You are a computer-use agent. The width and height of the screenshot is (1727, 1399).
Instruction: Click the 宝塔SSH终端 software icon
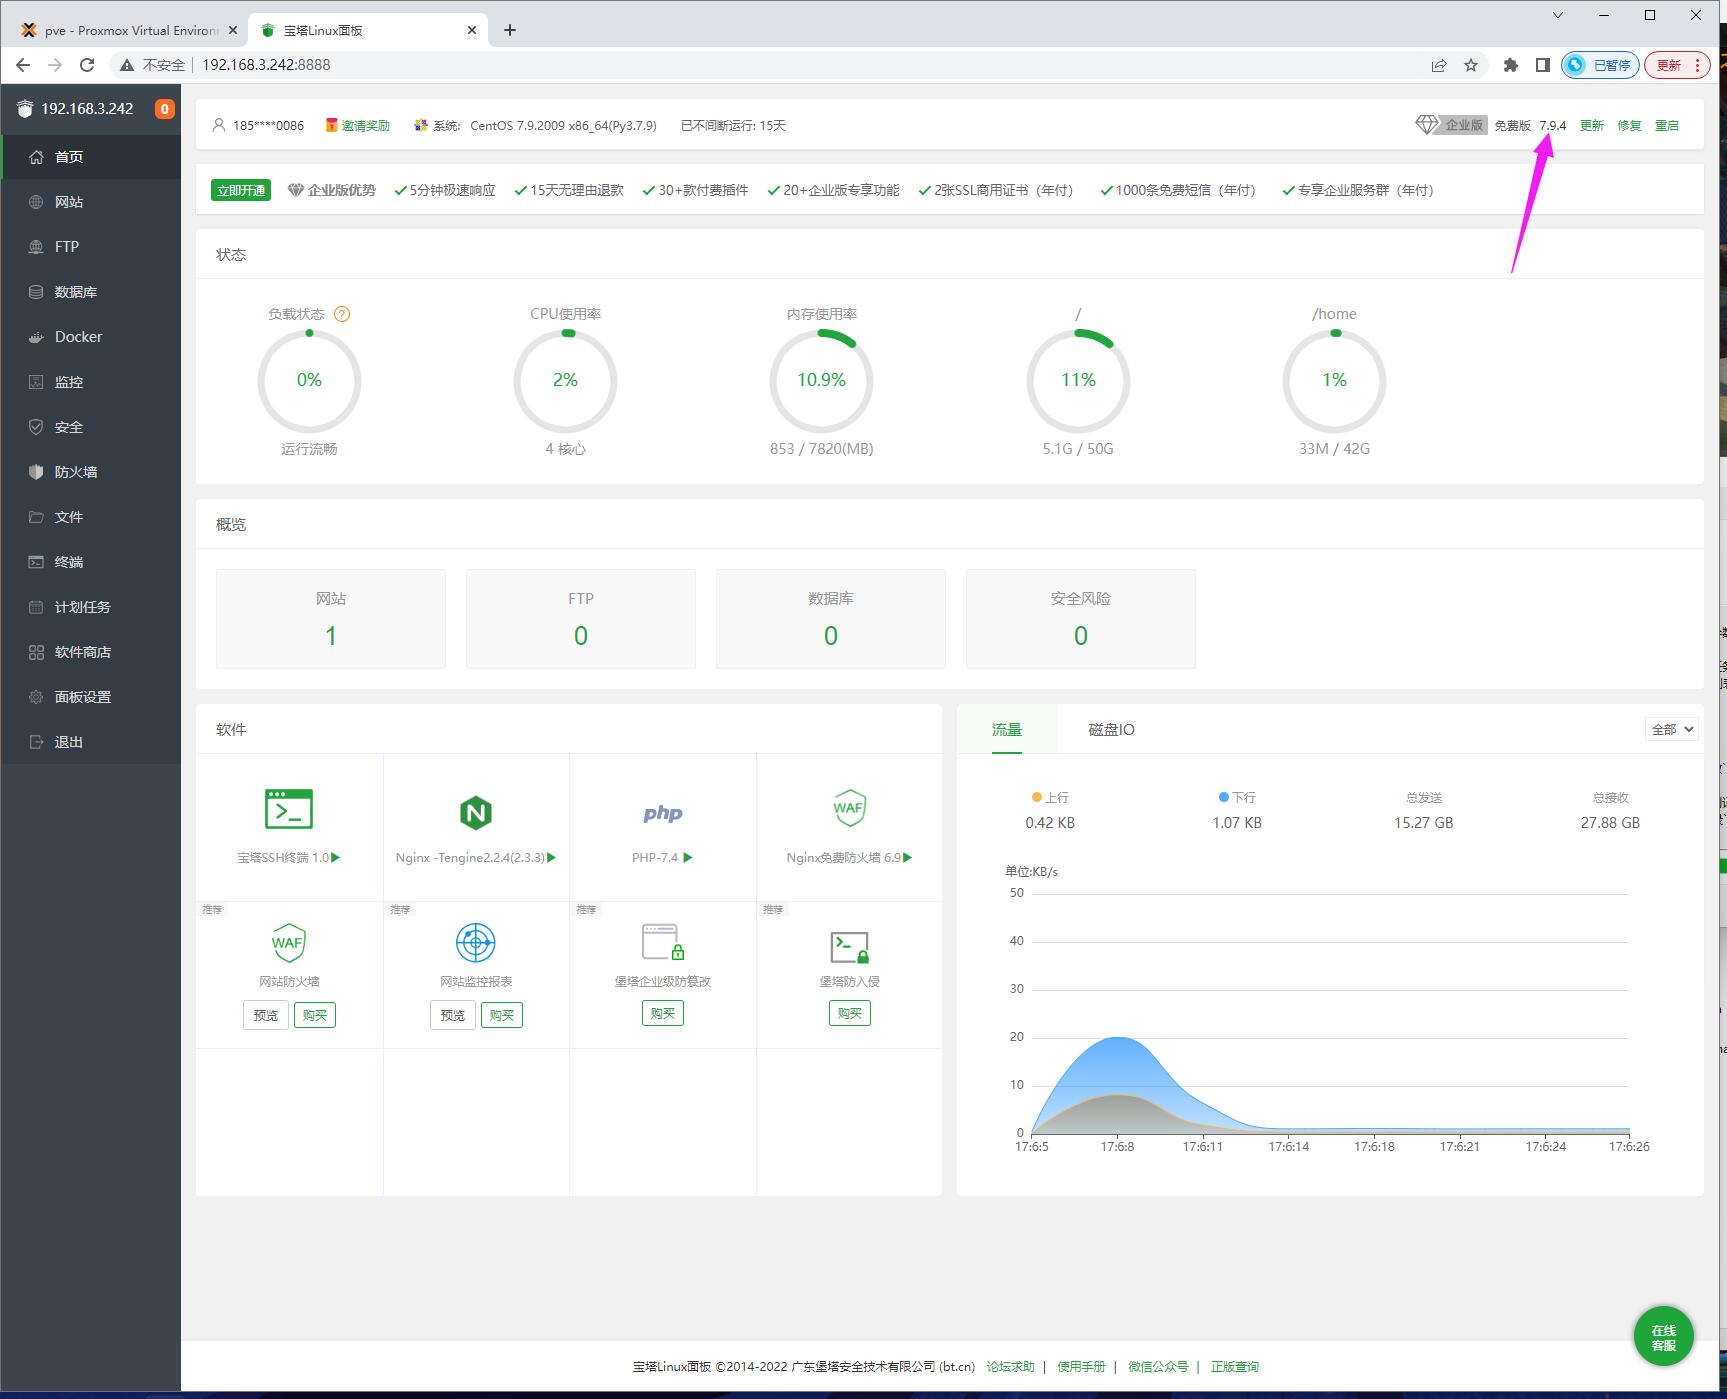click(289, 809)
